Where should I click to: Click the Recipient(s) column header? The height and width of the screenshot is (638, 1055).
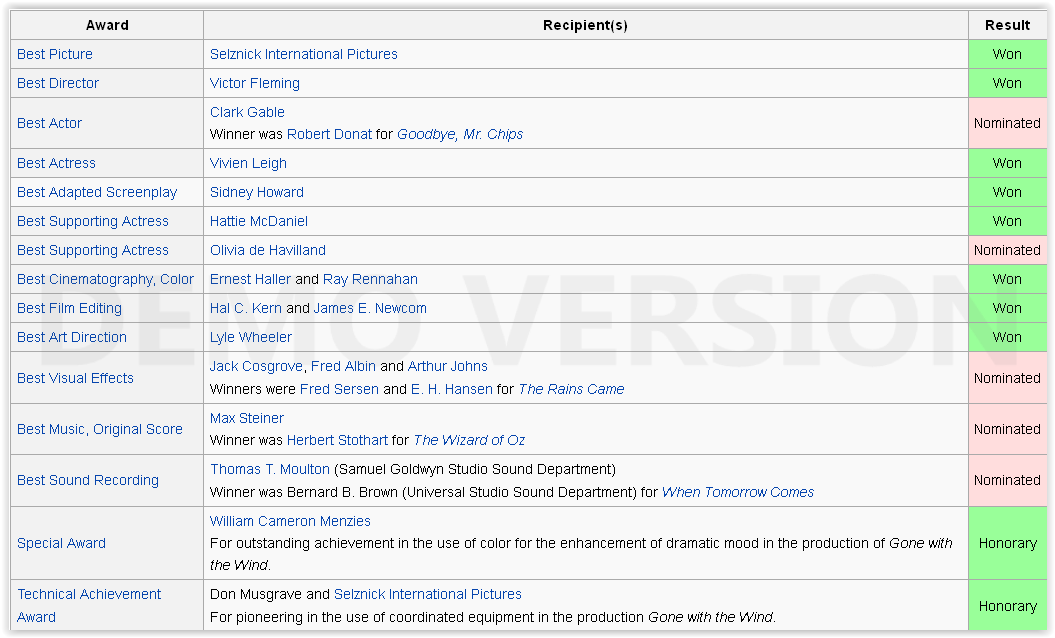point(585,25)
